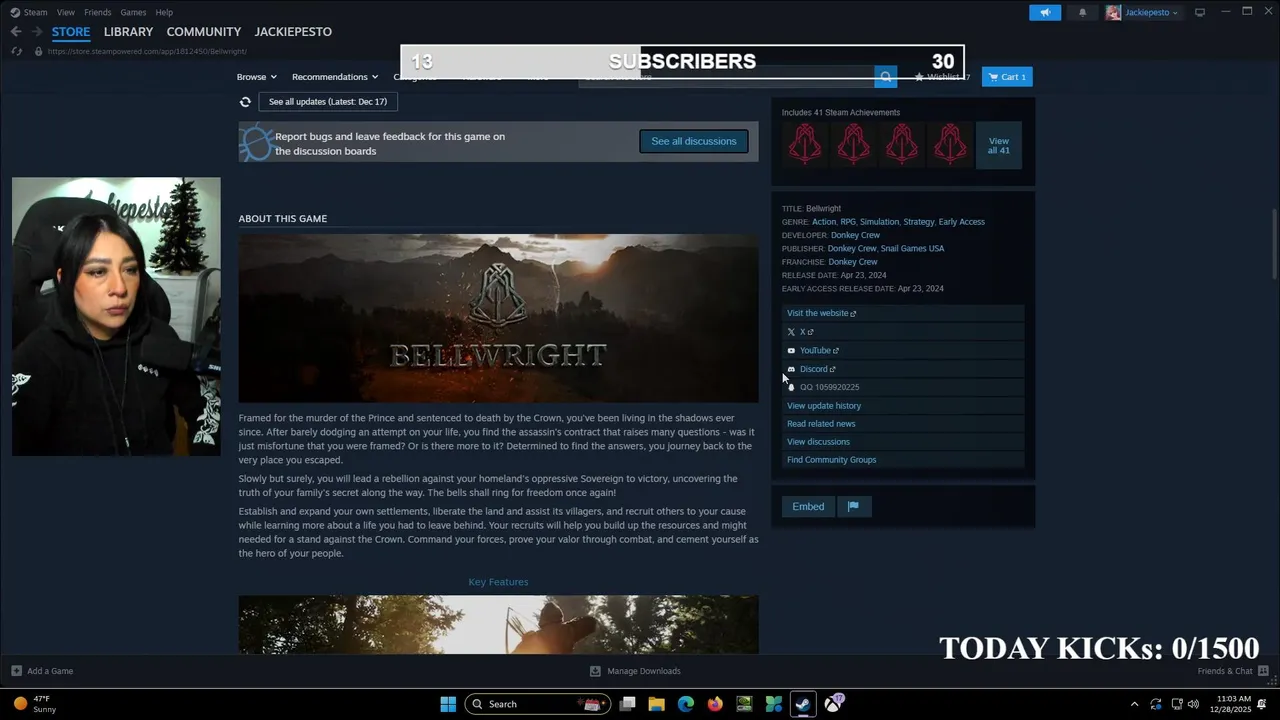Open the Friends menu
This screenshot has width=1280, height=720.
98,12
